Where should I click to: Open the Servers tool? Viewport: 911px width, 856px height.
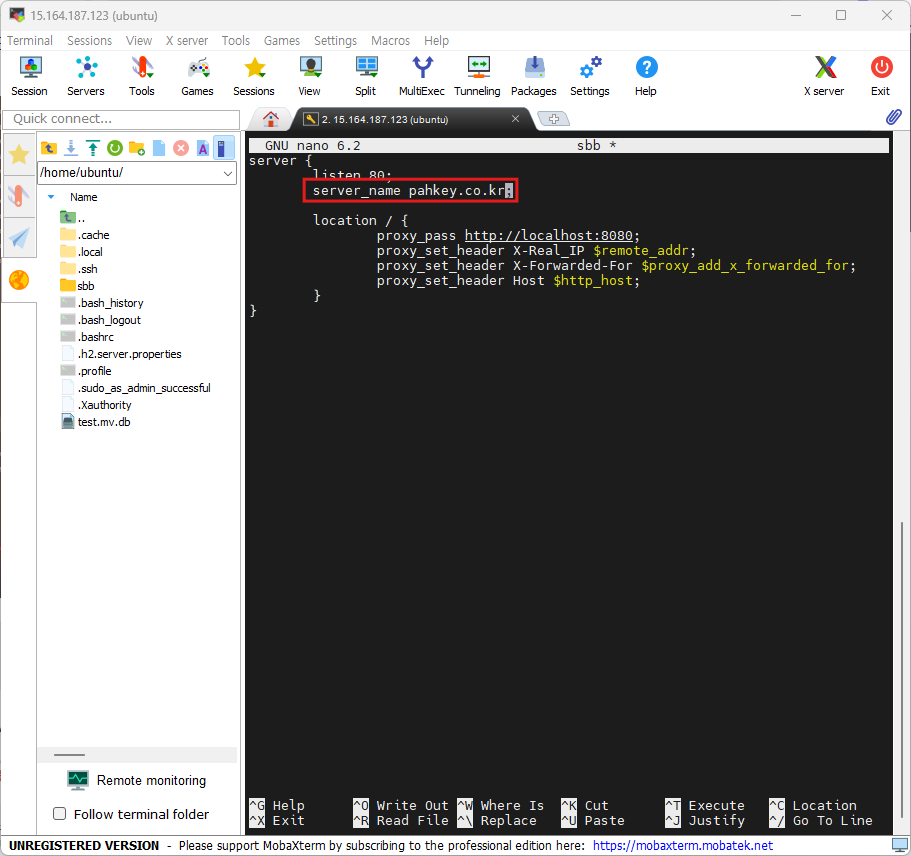[86, 76]
